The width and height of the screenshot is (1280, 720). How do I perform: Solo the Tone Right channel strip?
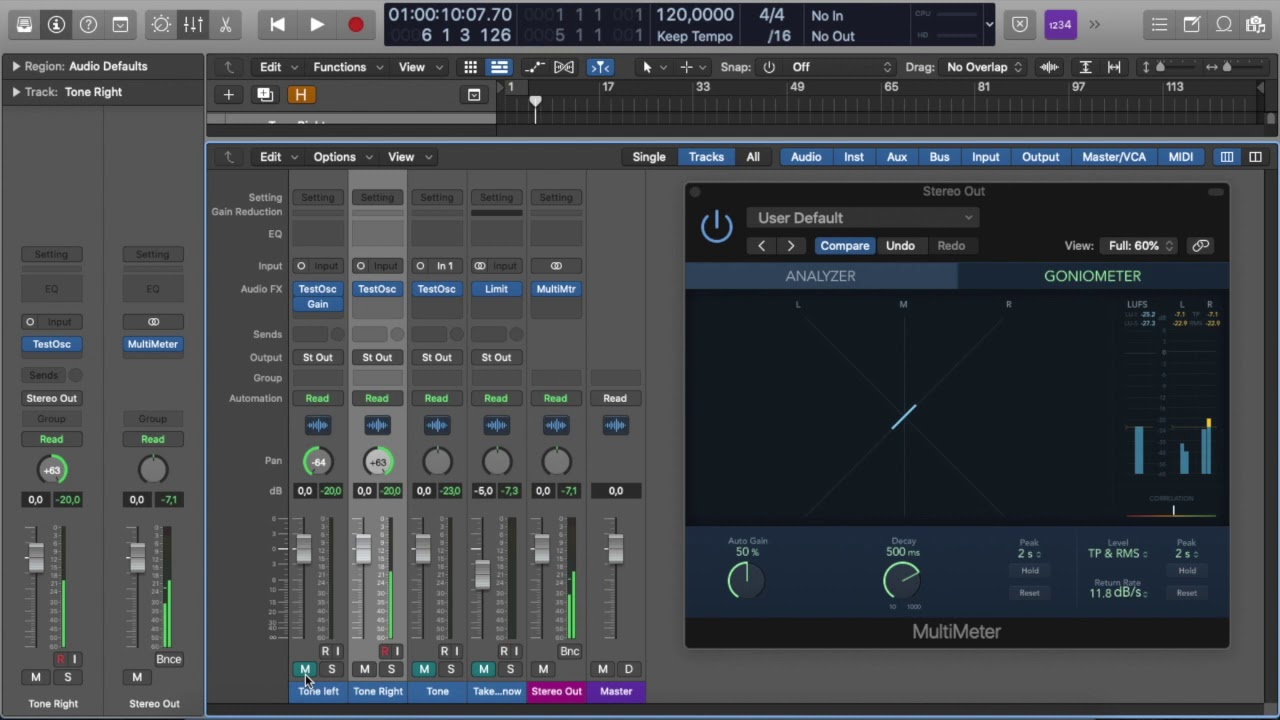click(x=391, y=669)
